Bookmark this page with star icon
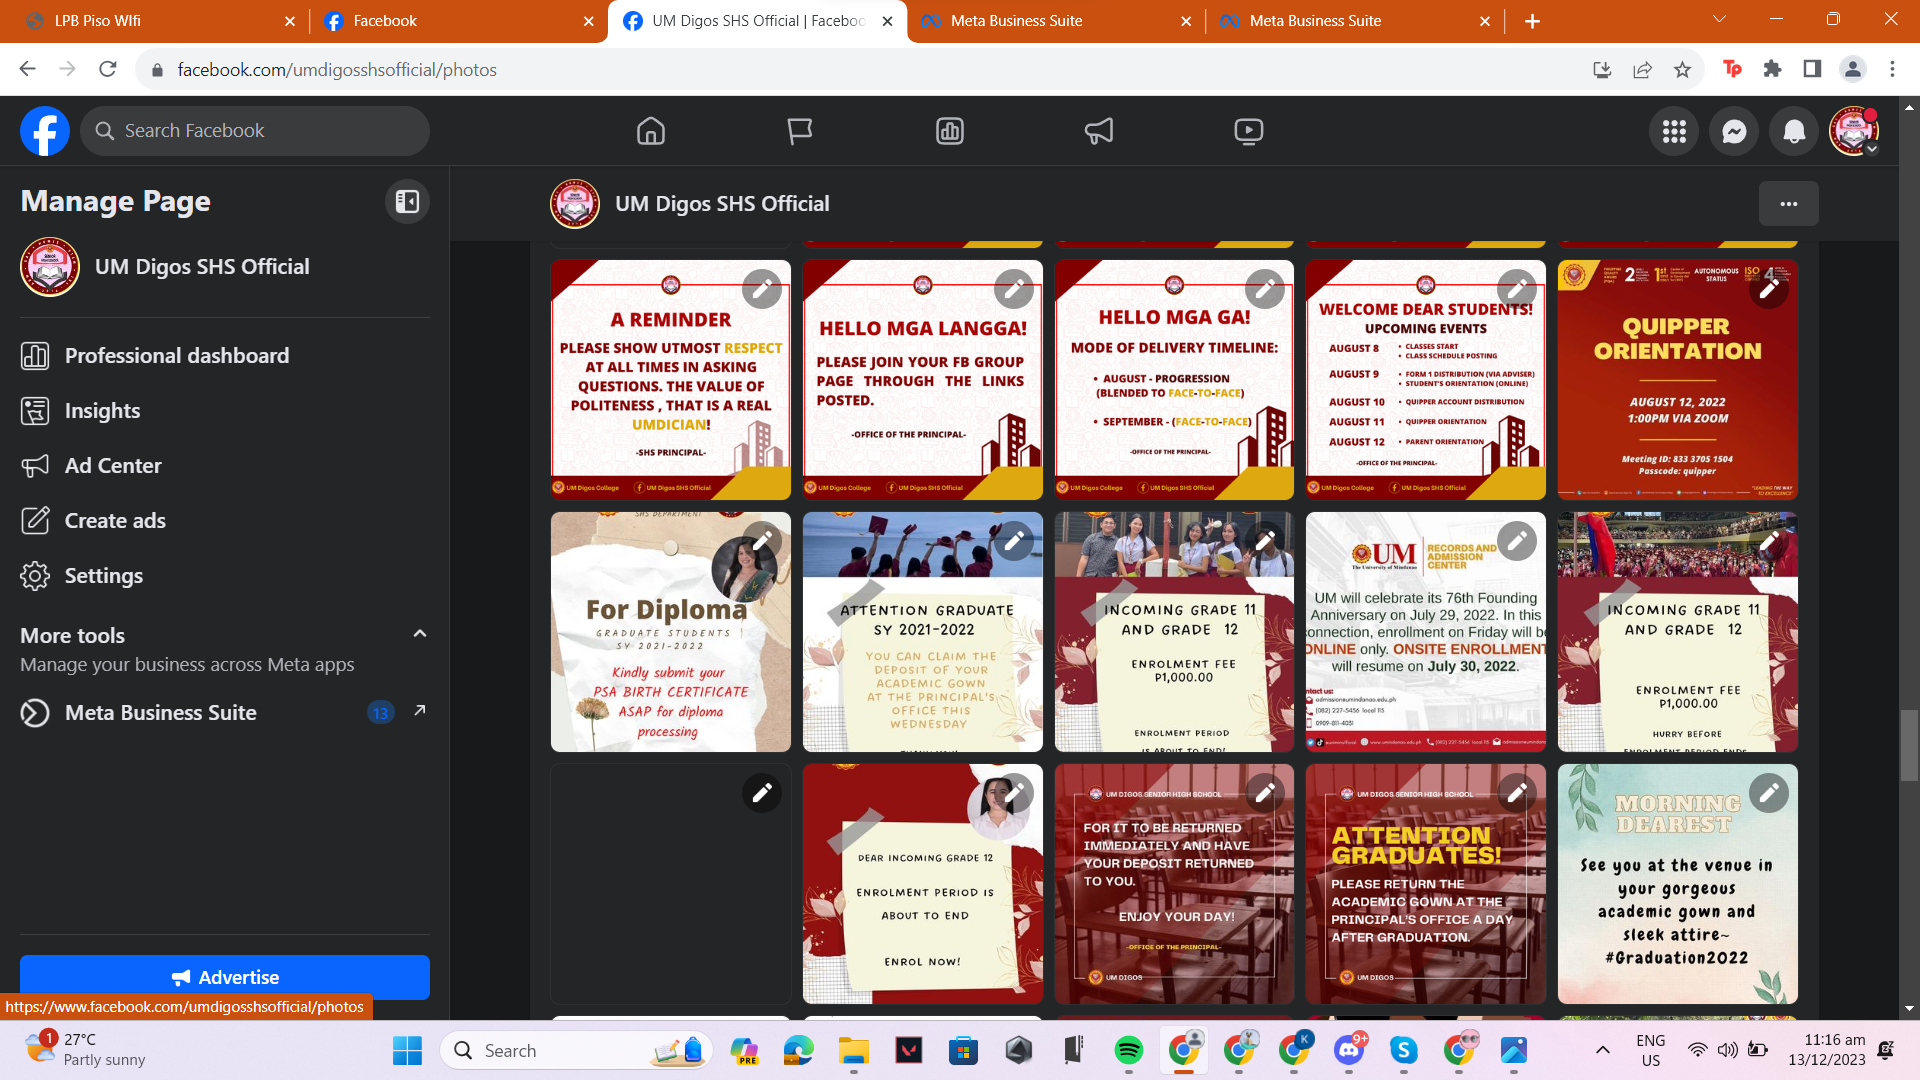The image size is (1920, 1080). point(1682,69)
